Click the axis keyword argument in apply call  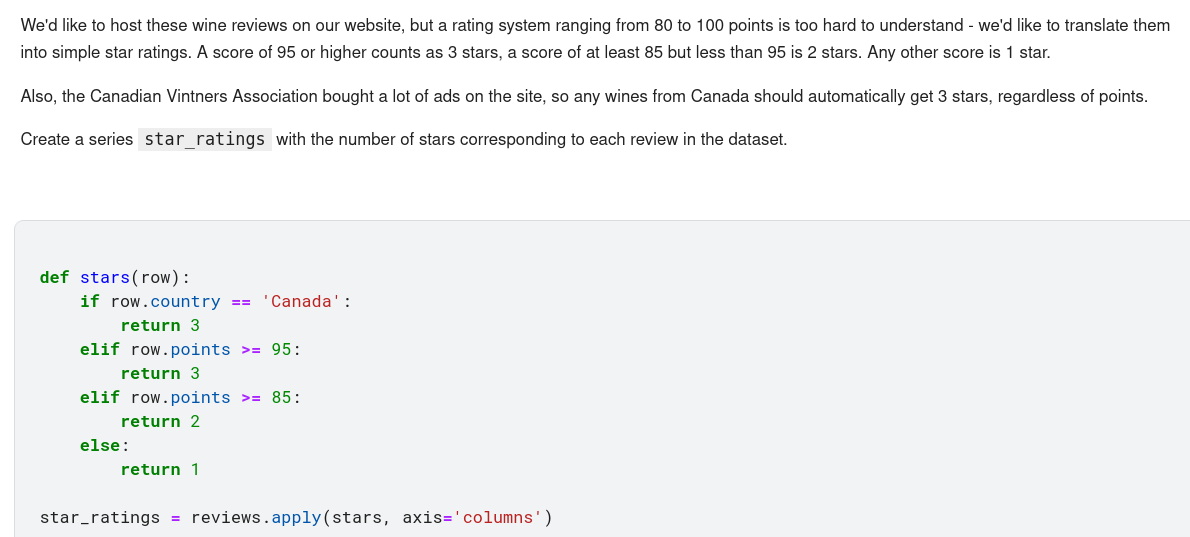[422, 517]
